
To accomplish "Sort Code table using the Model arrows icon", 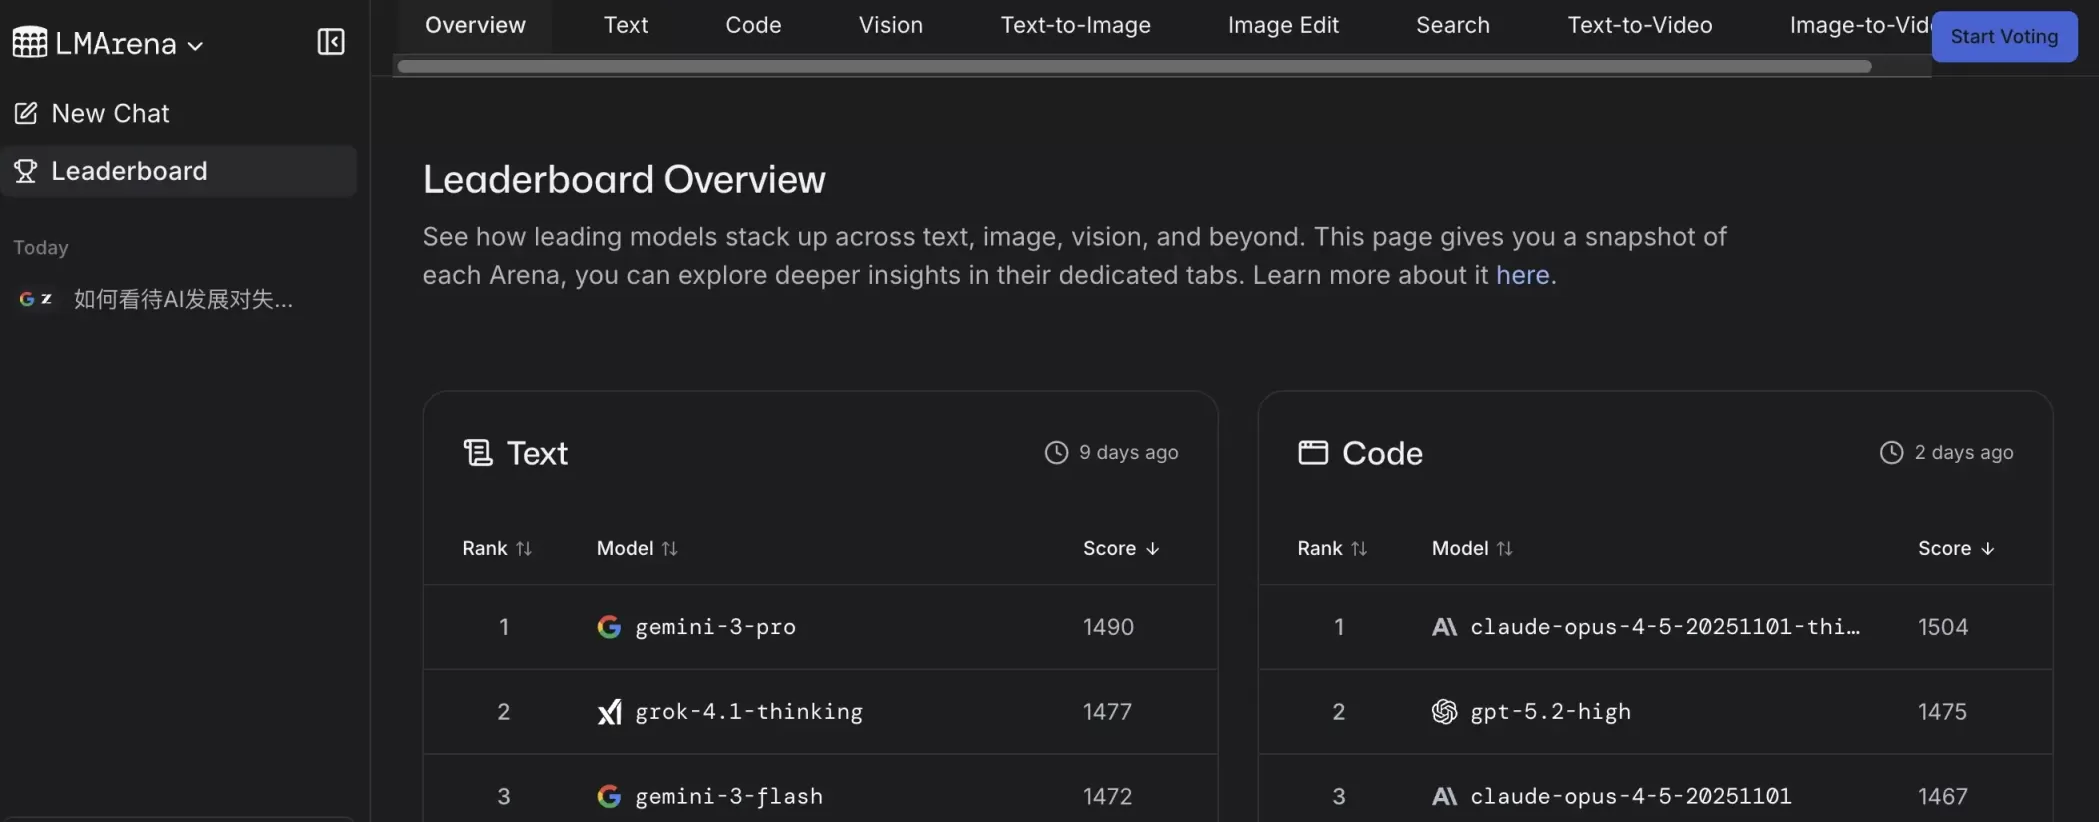I will pos(1505,549).
